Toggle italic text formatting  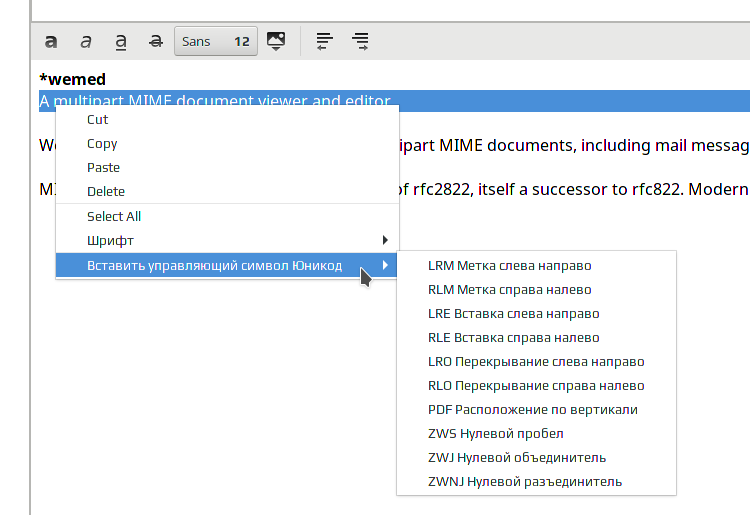pyautogui.click(x=86, y=42)
